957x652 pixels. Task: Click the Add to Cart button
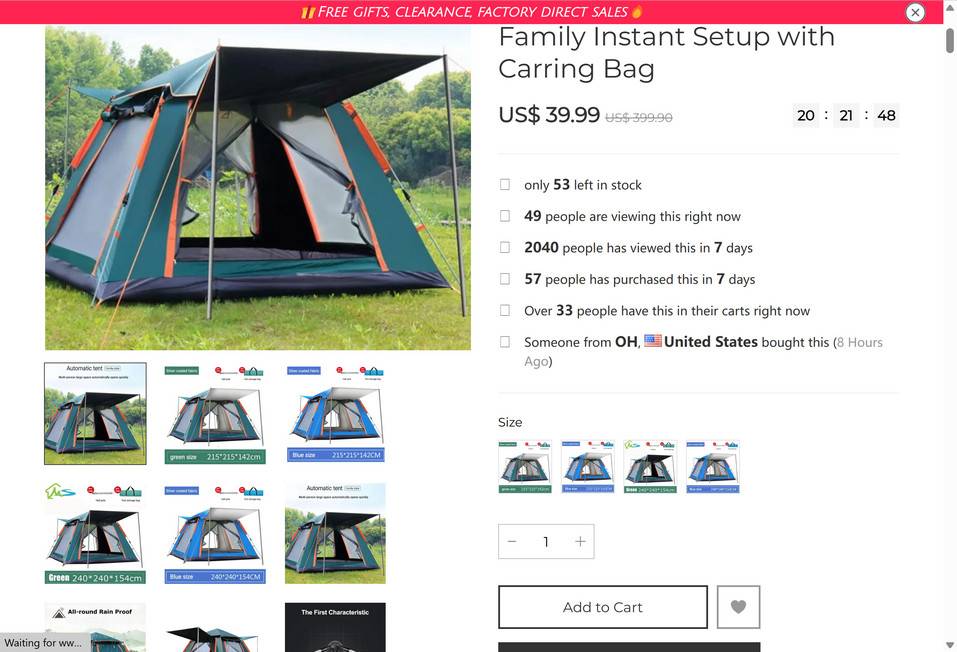(x=603, y=607)
